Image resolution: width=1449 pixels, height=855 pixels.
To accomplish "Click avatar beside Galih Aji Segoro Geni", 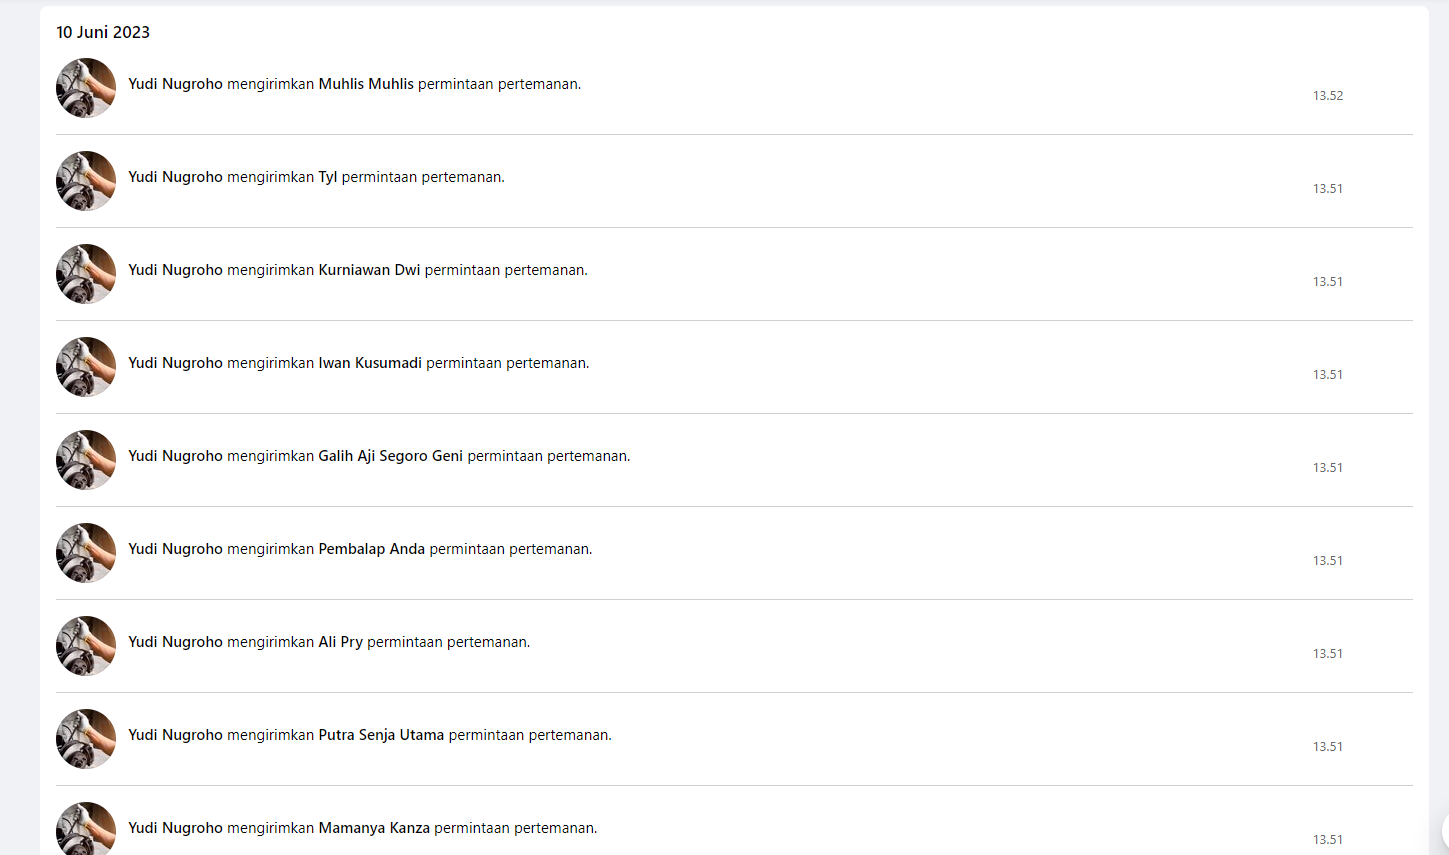I will click(86, 460).
